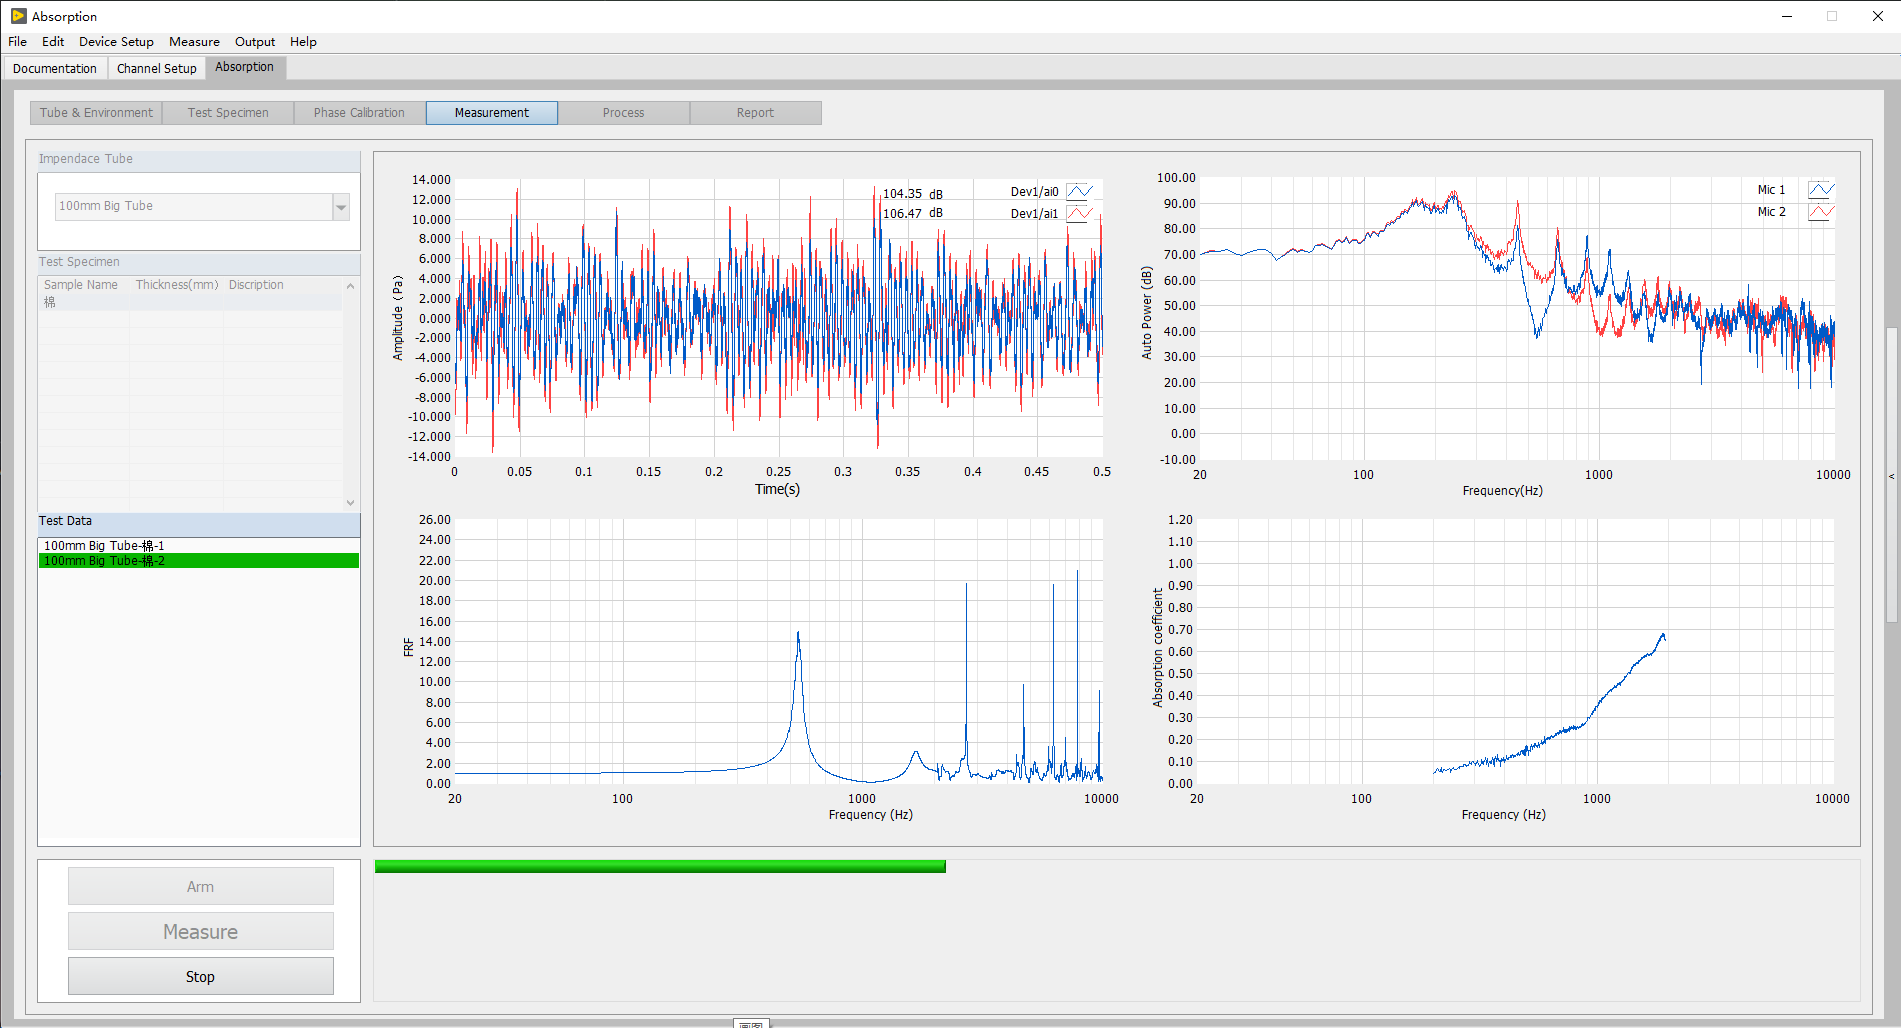Click the Measure button
Image resolution: width=1901 pixels, height=1028 pixels.
[x=200, y=932]
